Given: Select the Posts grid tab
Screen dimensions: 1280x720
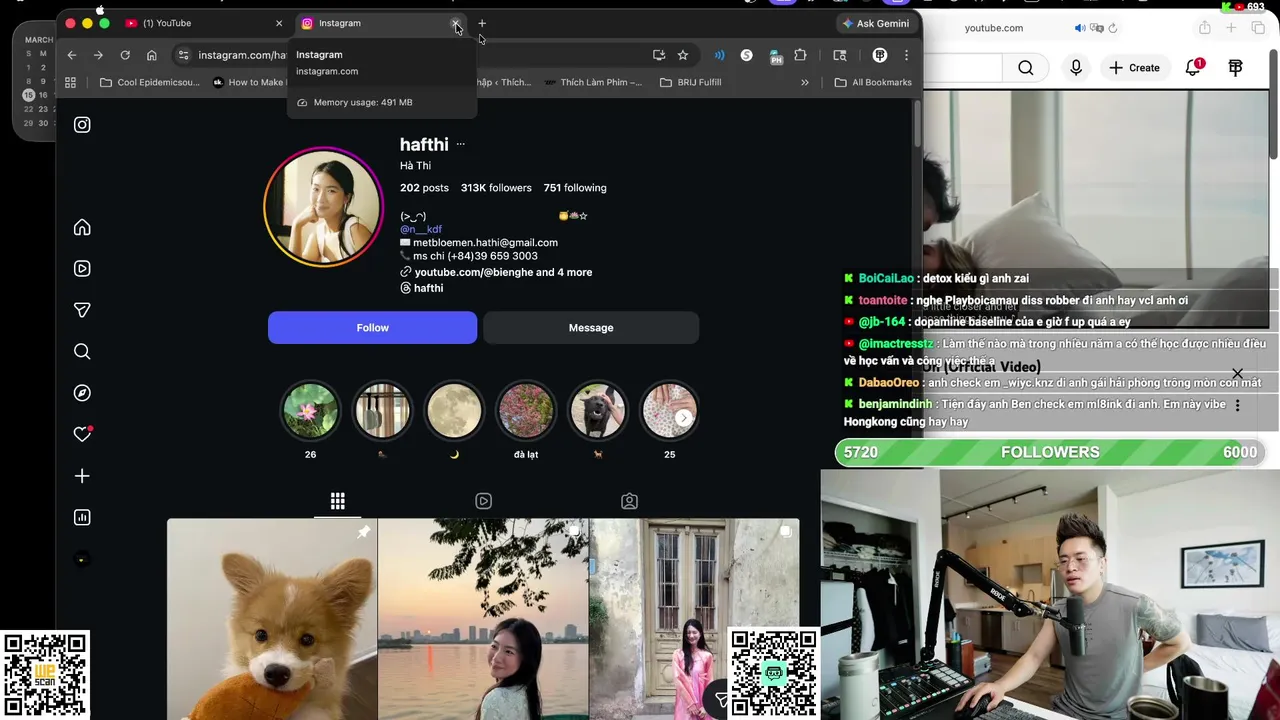Looking at the screenshot, I should click(338, 501).
